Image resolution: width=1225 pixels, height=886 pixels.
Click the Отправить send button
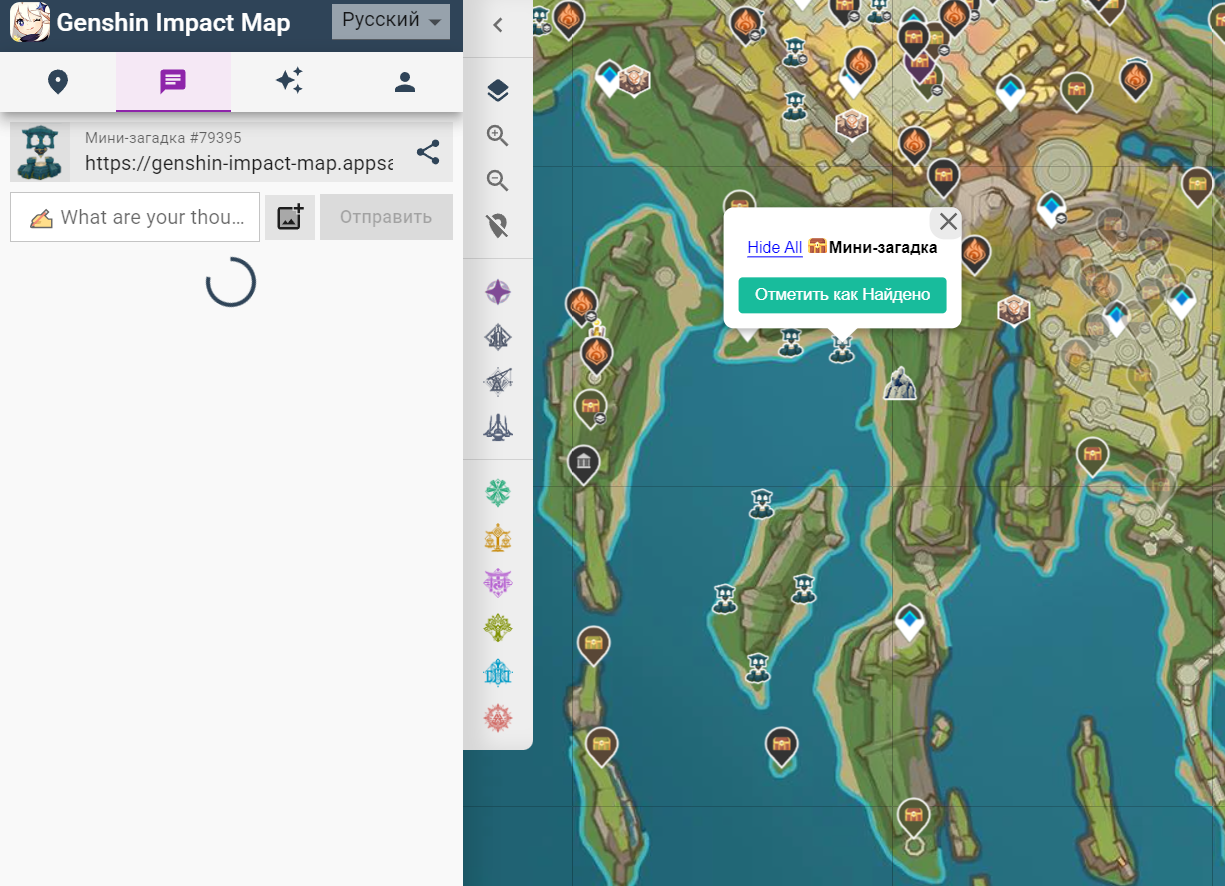click(386, 217)
